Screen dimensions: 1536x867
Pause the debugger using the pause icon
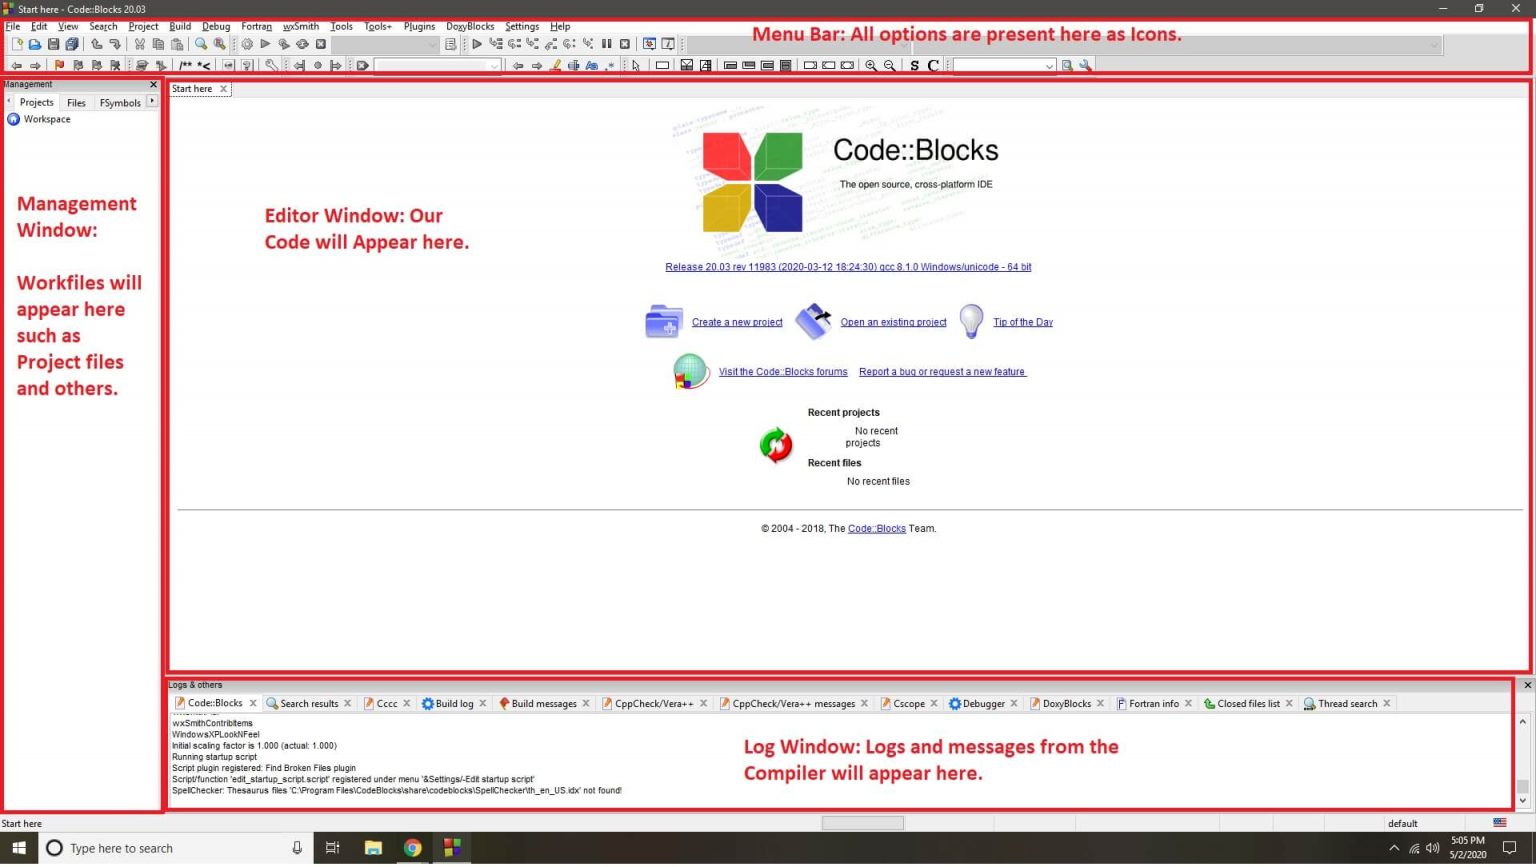606,44
